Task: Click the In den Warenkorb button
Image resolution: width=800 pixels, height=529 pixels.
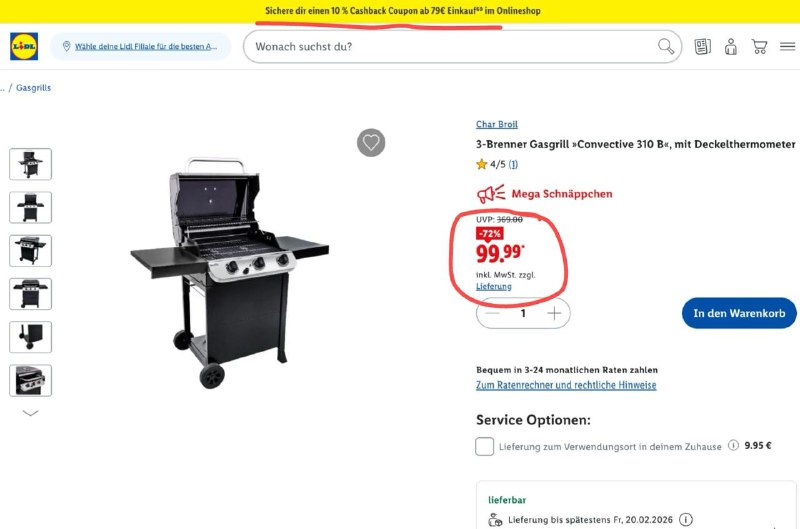Action: (x=739, y=313)
